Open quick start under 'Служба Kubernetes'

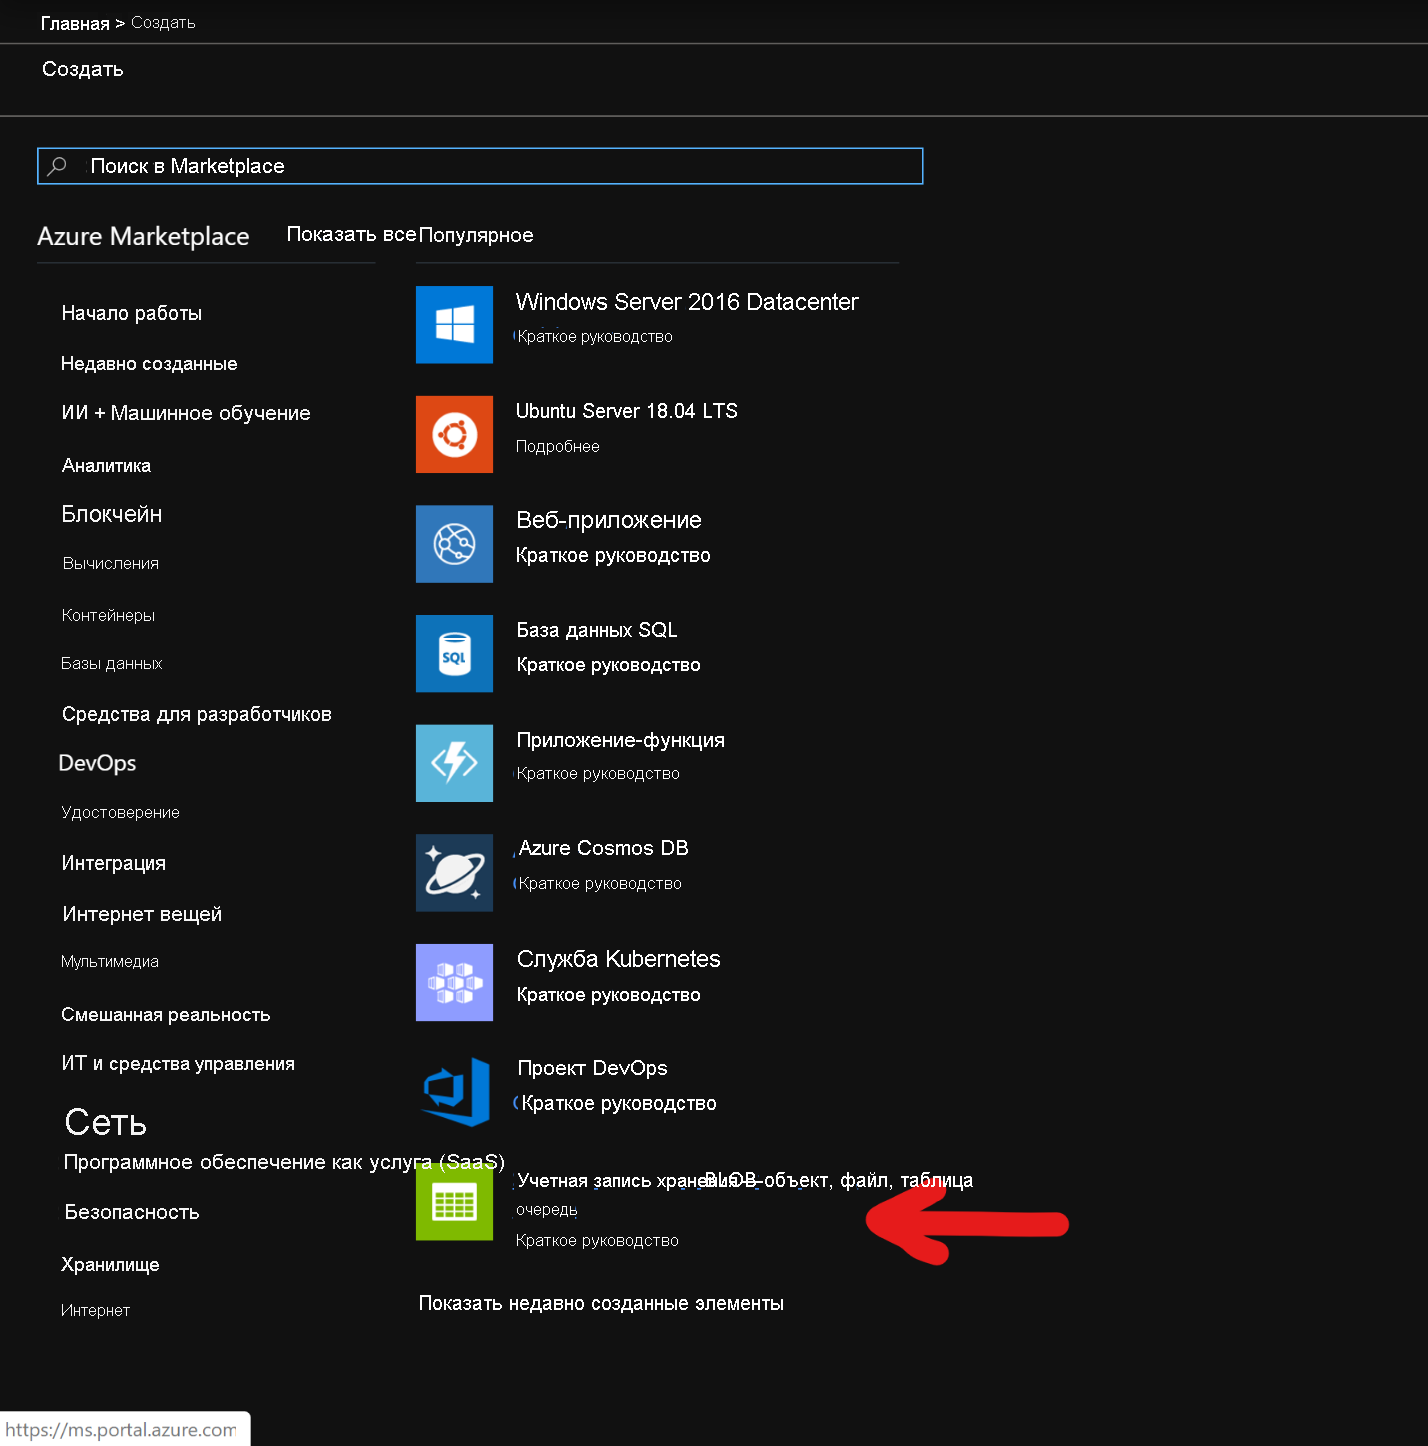pyautogui.click(x=608, y=995)
